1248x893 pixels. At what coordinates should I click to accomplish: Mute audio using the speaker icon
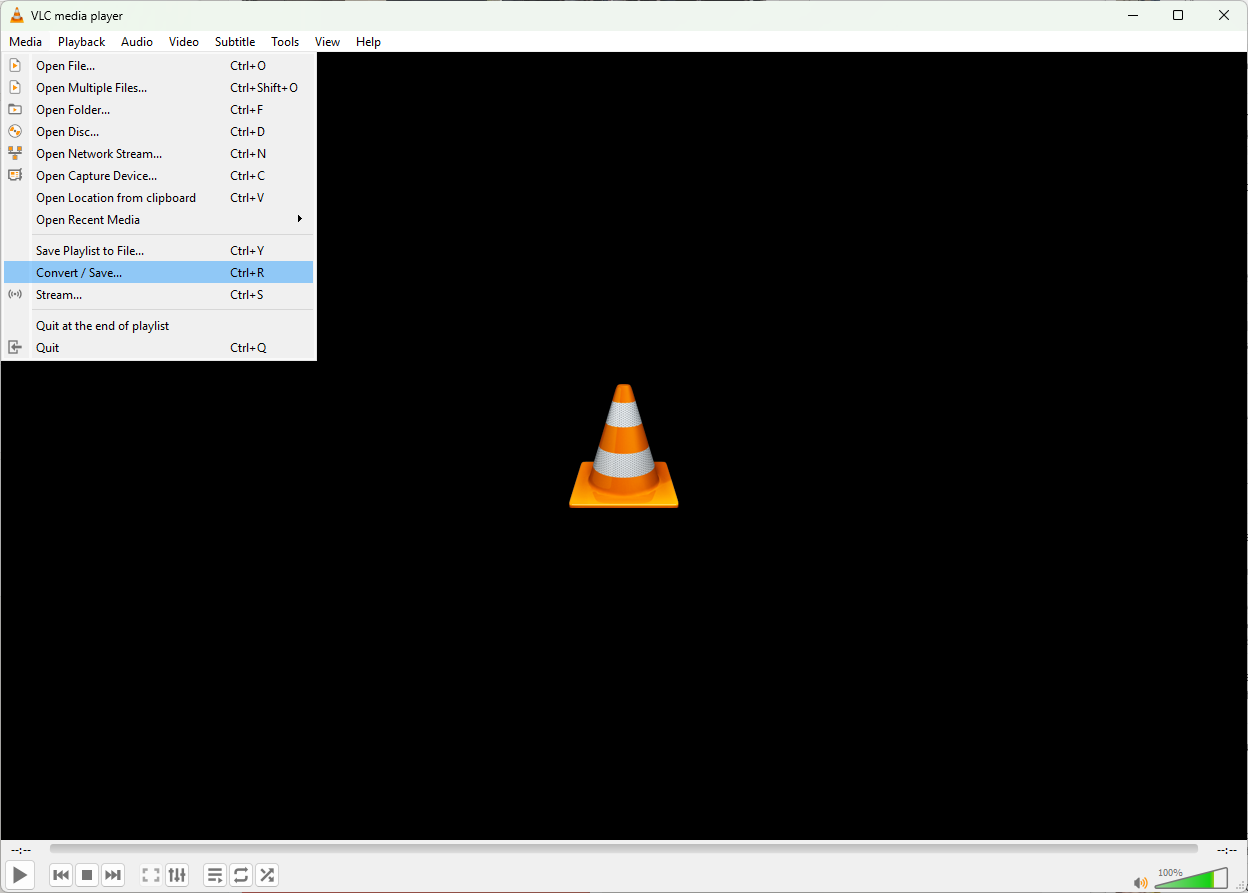[1140, 882]
